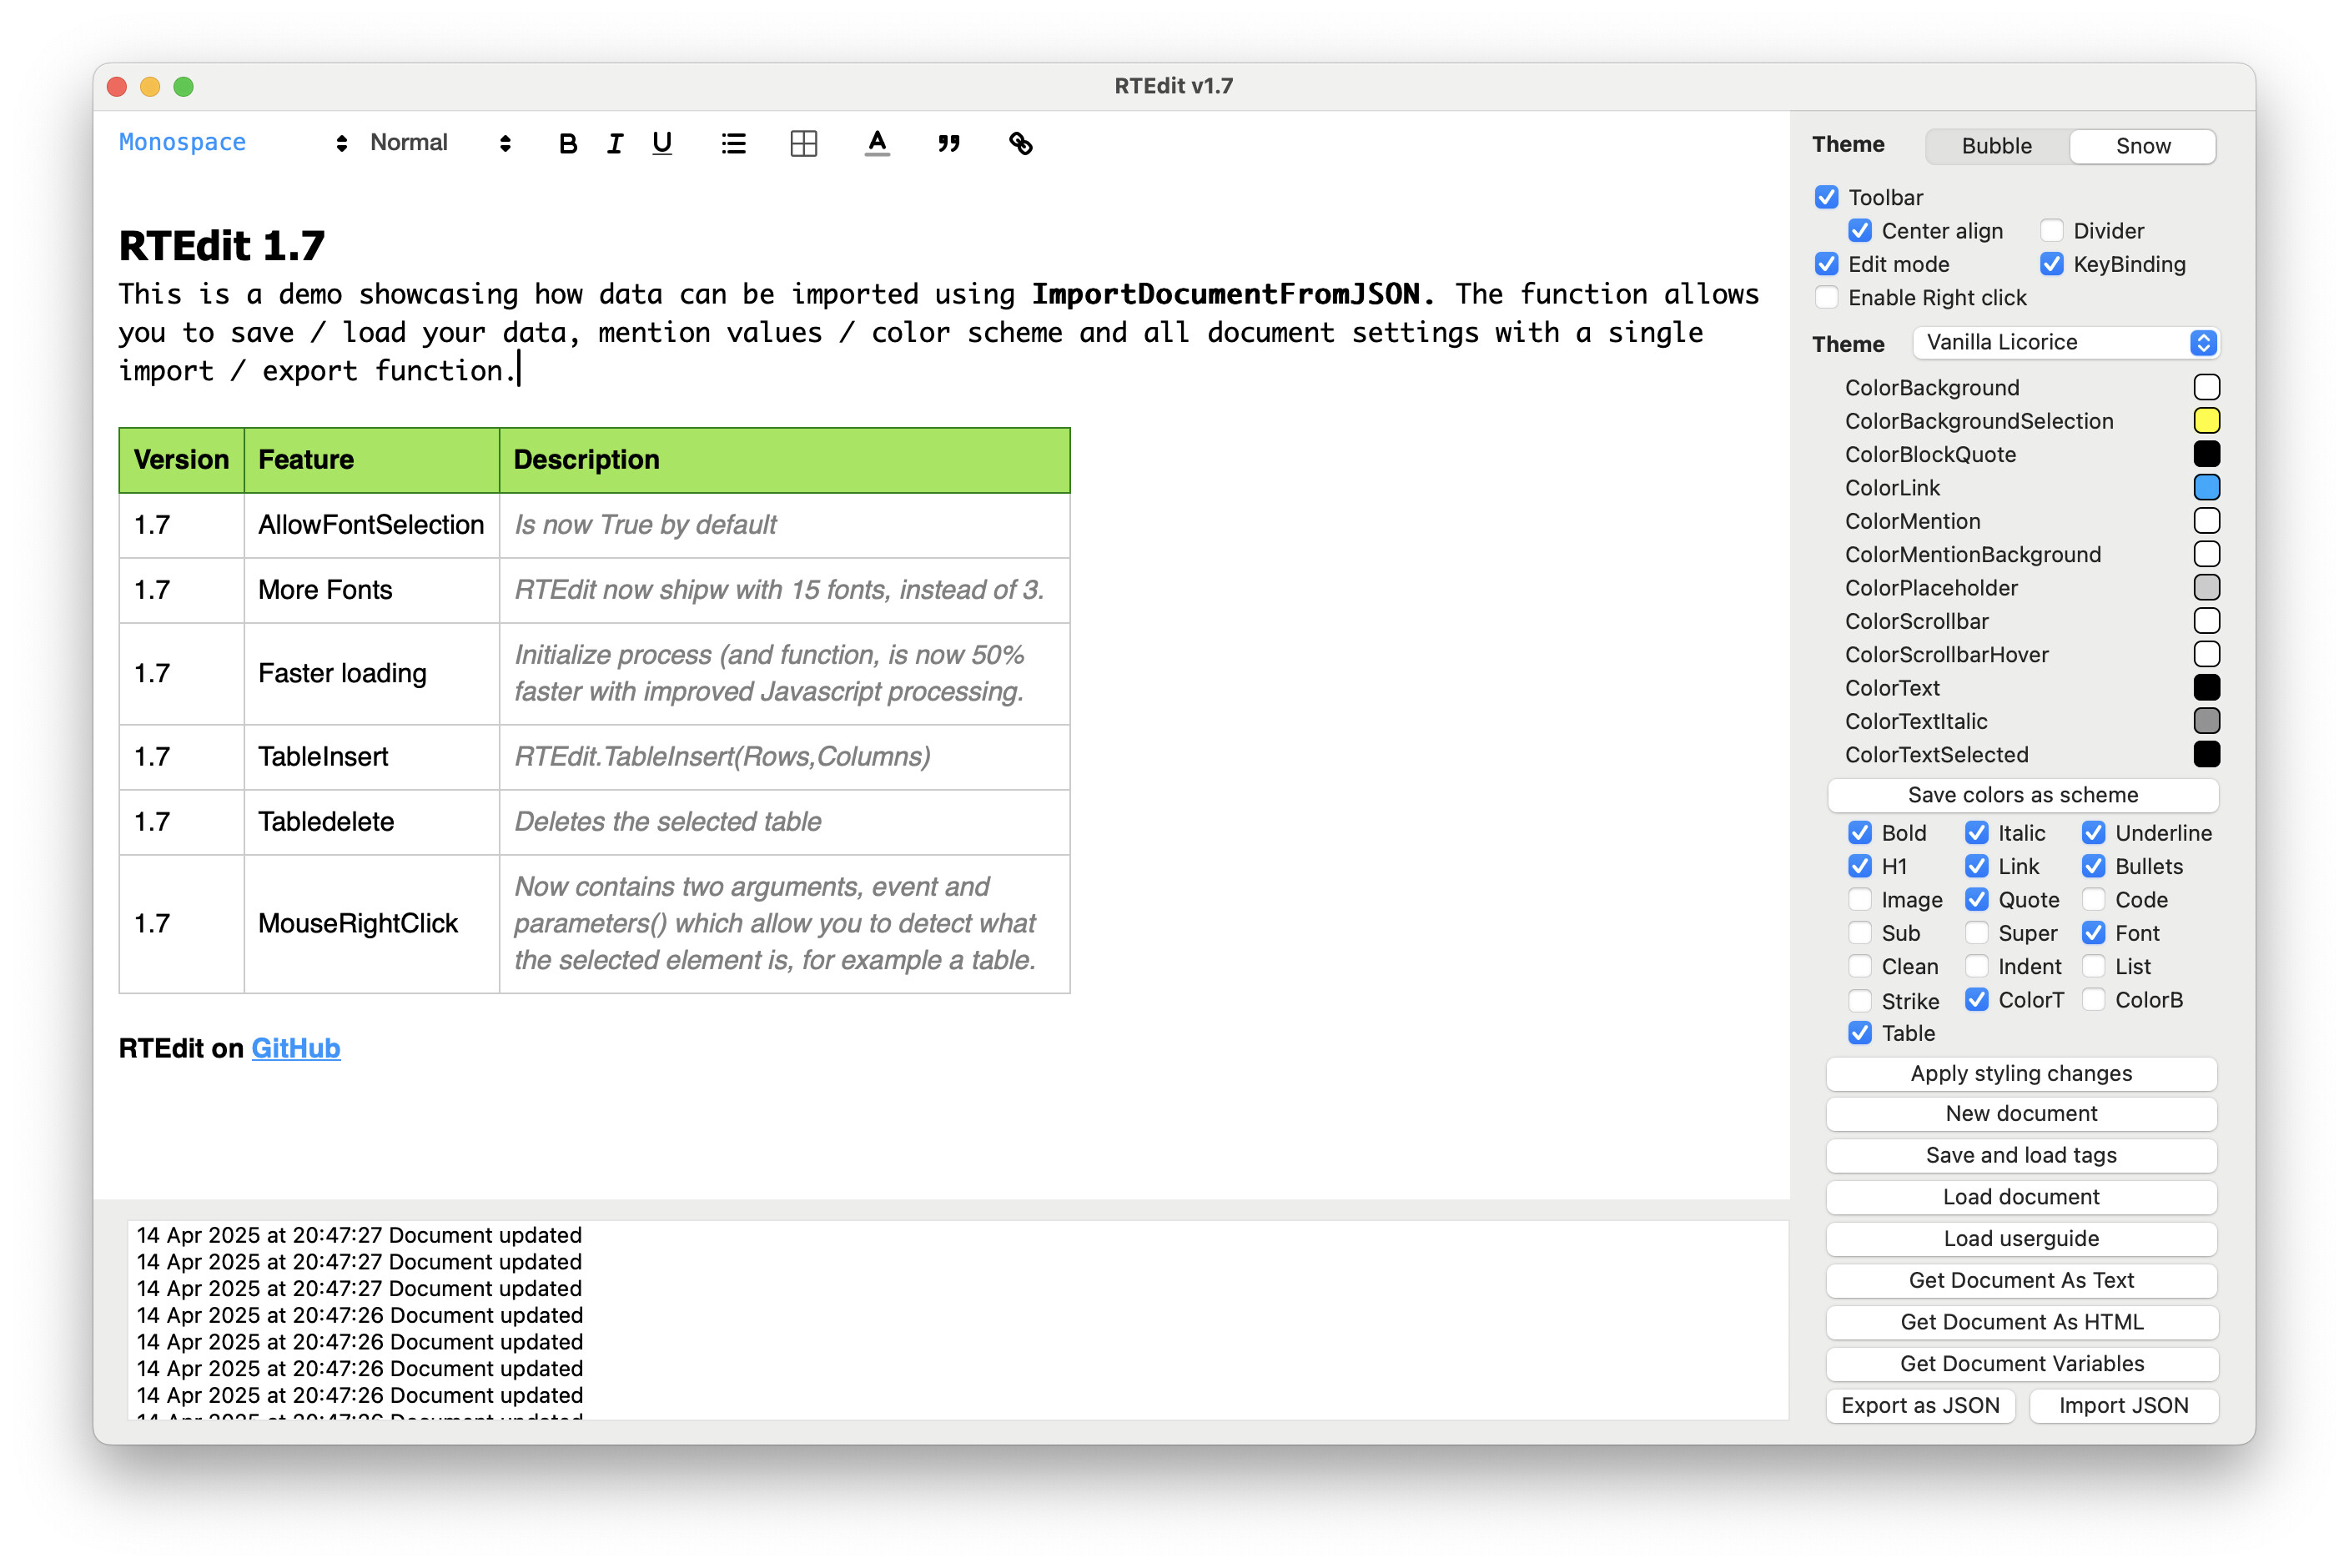The image size is (2349, 1568).
Task: Click the Import JSON button
Action: click(2124, 1406)
